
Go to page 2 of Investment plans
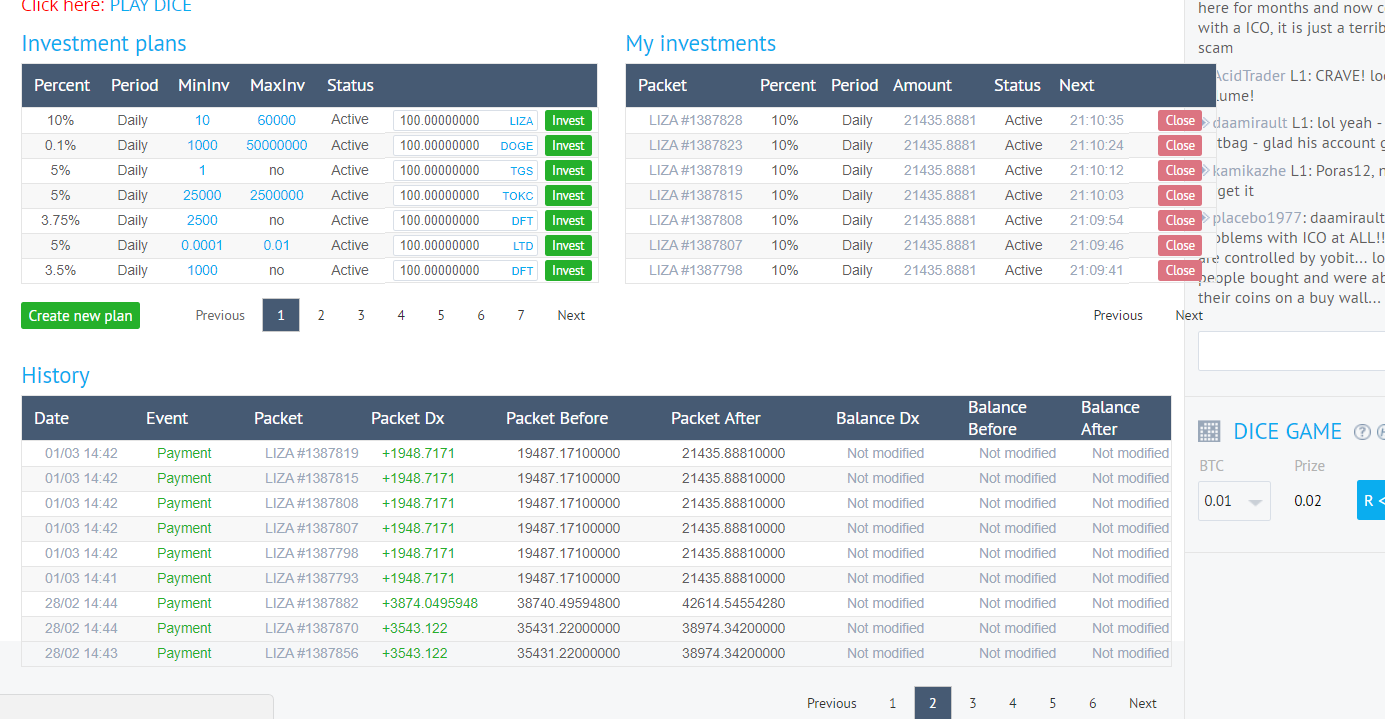(x=321, y=315)
